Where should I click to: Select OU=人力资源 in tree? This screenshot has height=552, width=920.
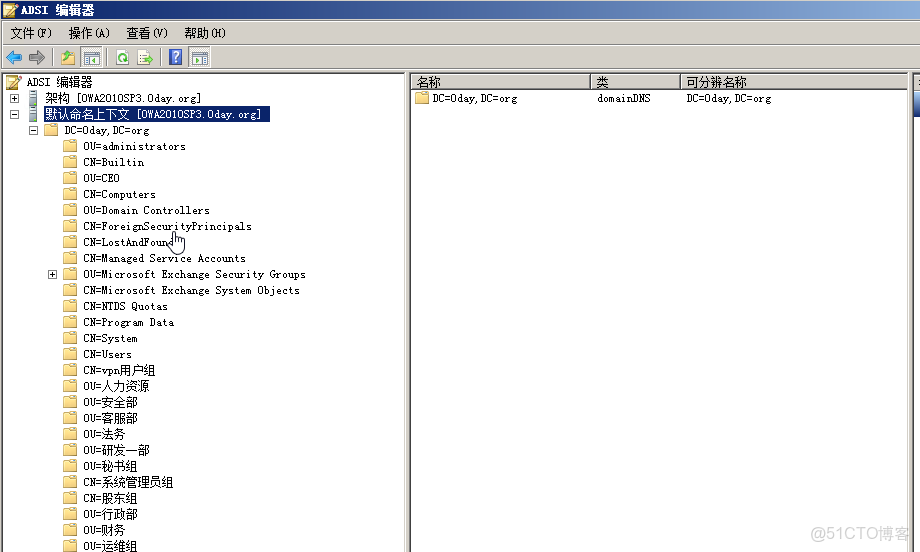[x=116, y=386]
